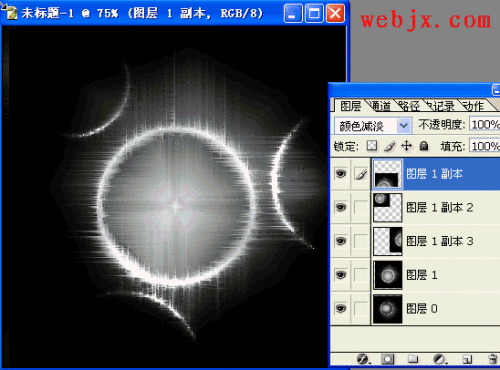The width and height of the screenshot is (500, 370).
Task: Select thumbnail of 图层 1 副本 3
Action: point(387,241)
